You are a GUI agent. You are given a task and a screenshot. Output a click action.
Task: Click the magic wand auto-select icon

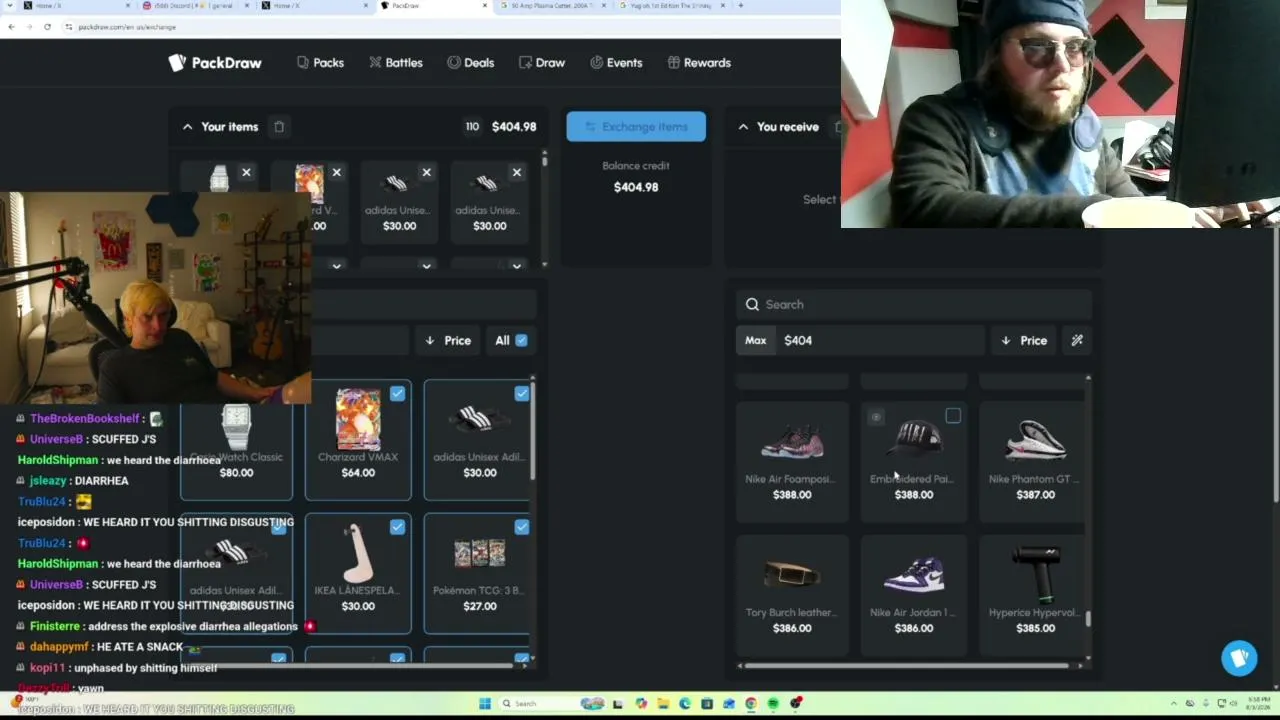tap(1077, 341)
